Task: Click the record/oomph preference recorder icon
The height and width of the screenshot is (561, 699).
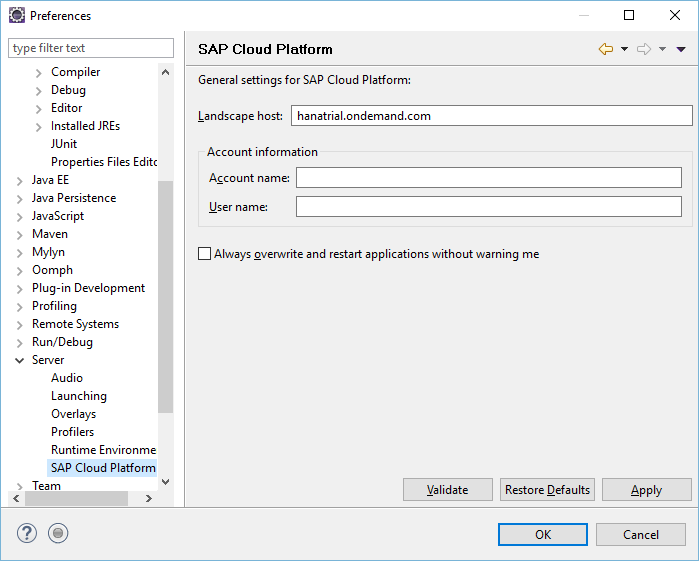Action: pyautogui.click(x=58, y=533)
